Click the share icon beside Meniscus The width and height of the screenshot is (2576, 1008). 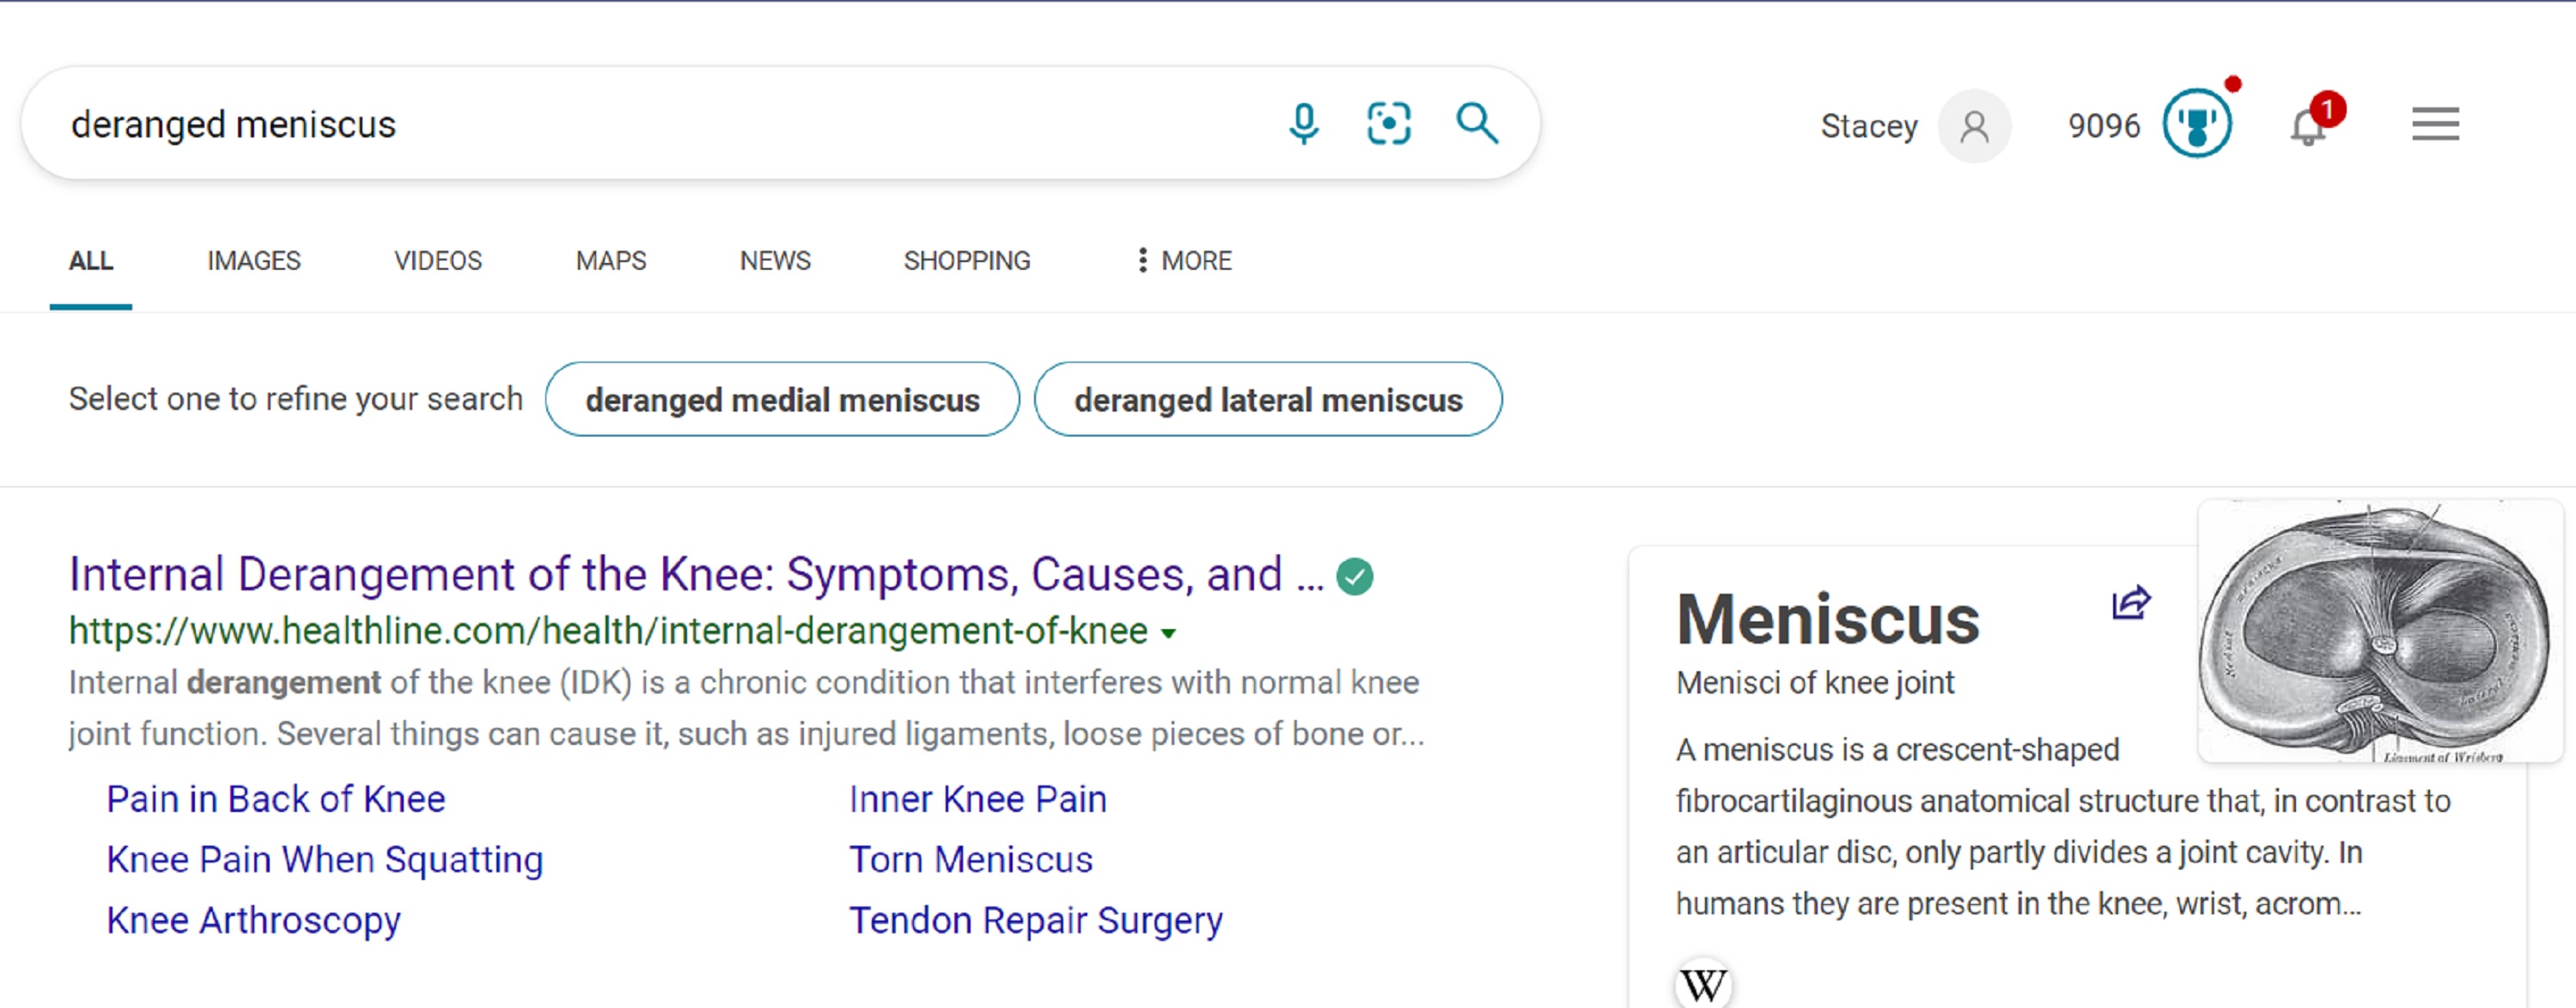coord(2131,602)
